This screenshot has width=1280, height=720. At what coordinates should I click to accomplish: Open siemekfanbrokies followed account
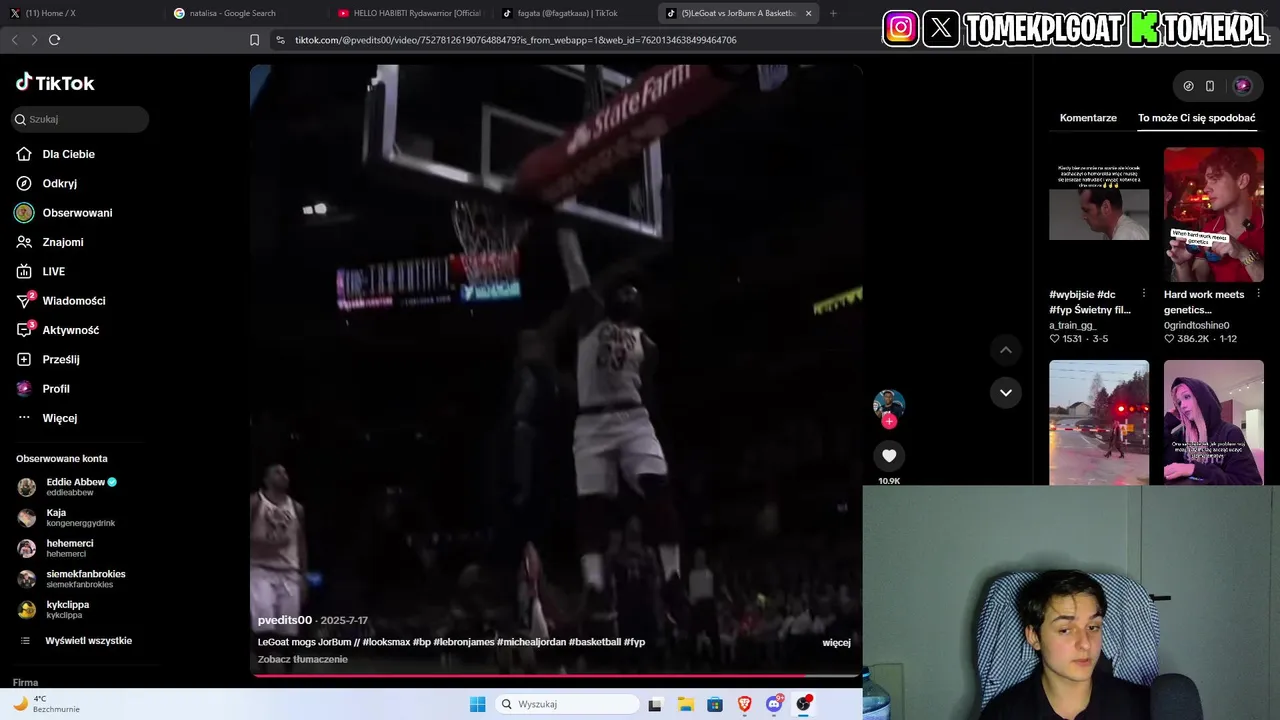coord(72,579)
